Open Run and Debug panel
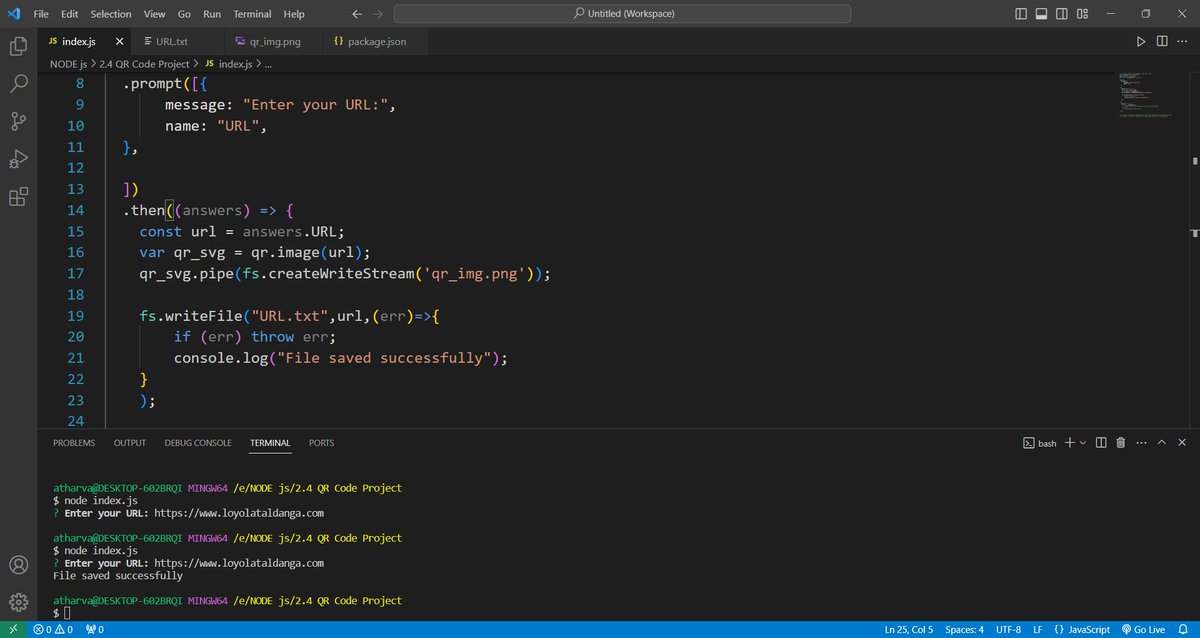Screen dimensions: 1200x638 [x=18, y=159]
